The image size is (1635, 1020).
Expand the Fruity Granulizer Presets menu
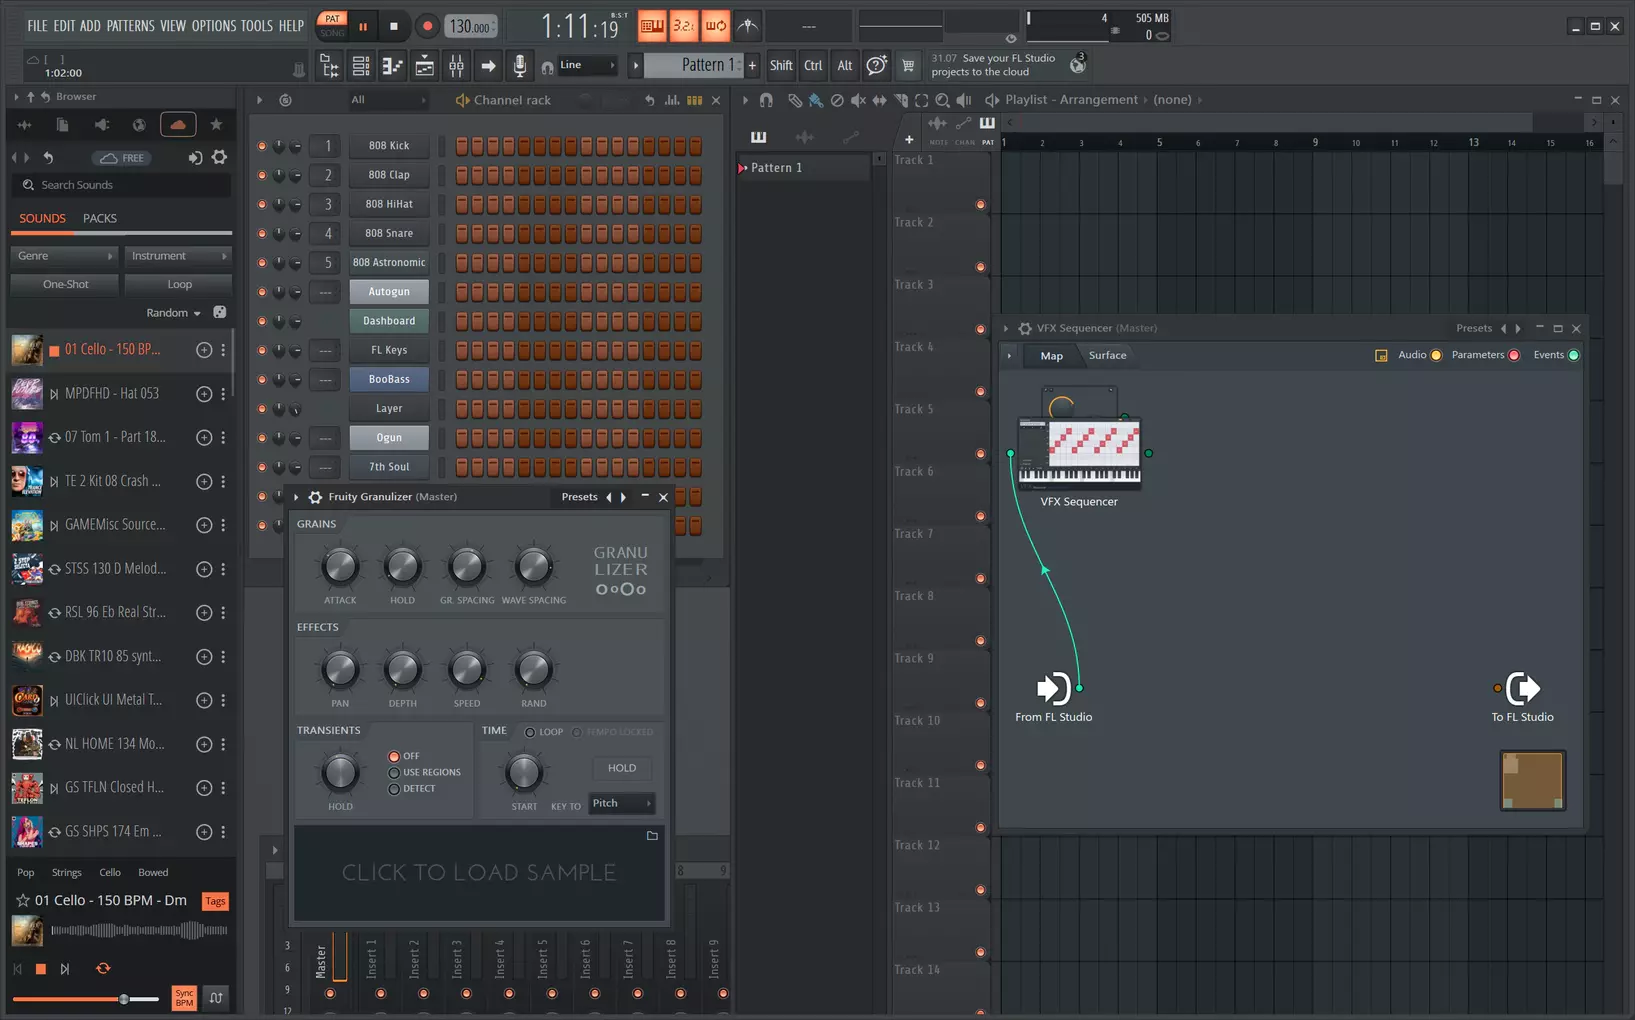coord(580,497)
